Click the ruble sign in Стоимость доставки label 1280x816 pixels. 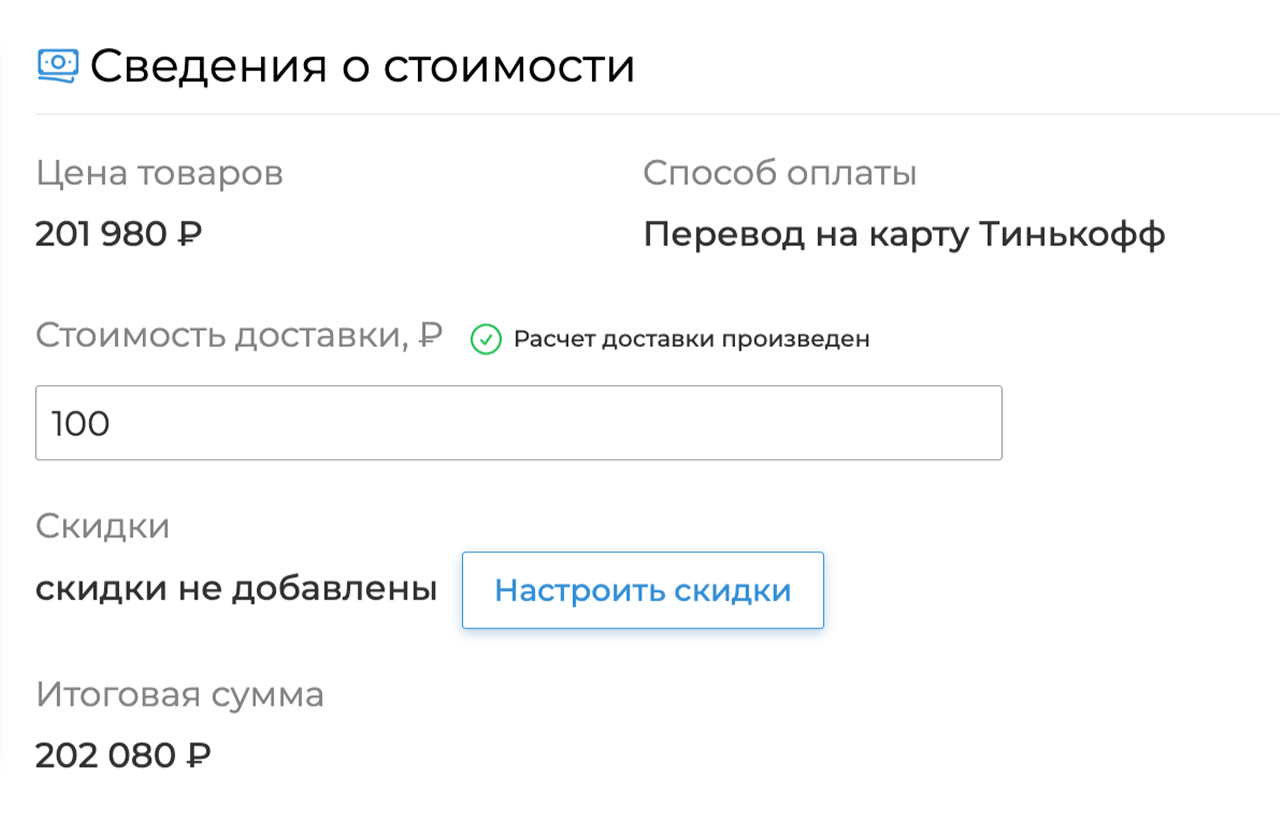430,336
